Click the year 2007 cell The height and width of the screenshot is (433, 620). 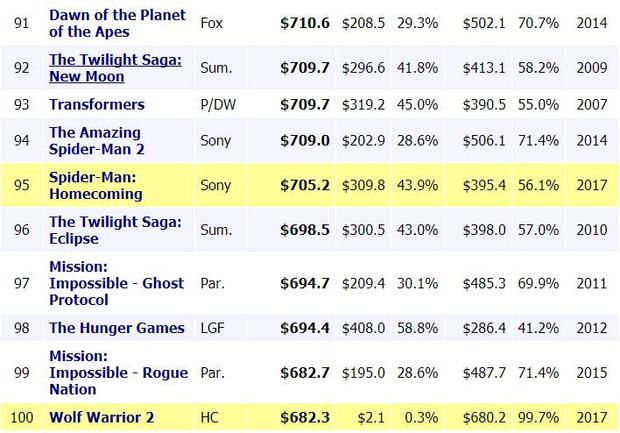590,105
